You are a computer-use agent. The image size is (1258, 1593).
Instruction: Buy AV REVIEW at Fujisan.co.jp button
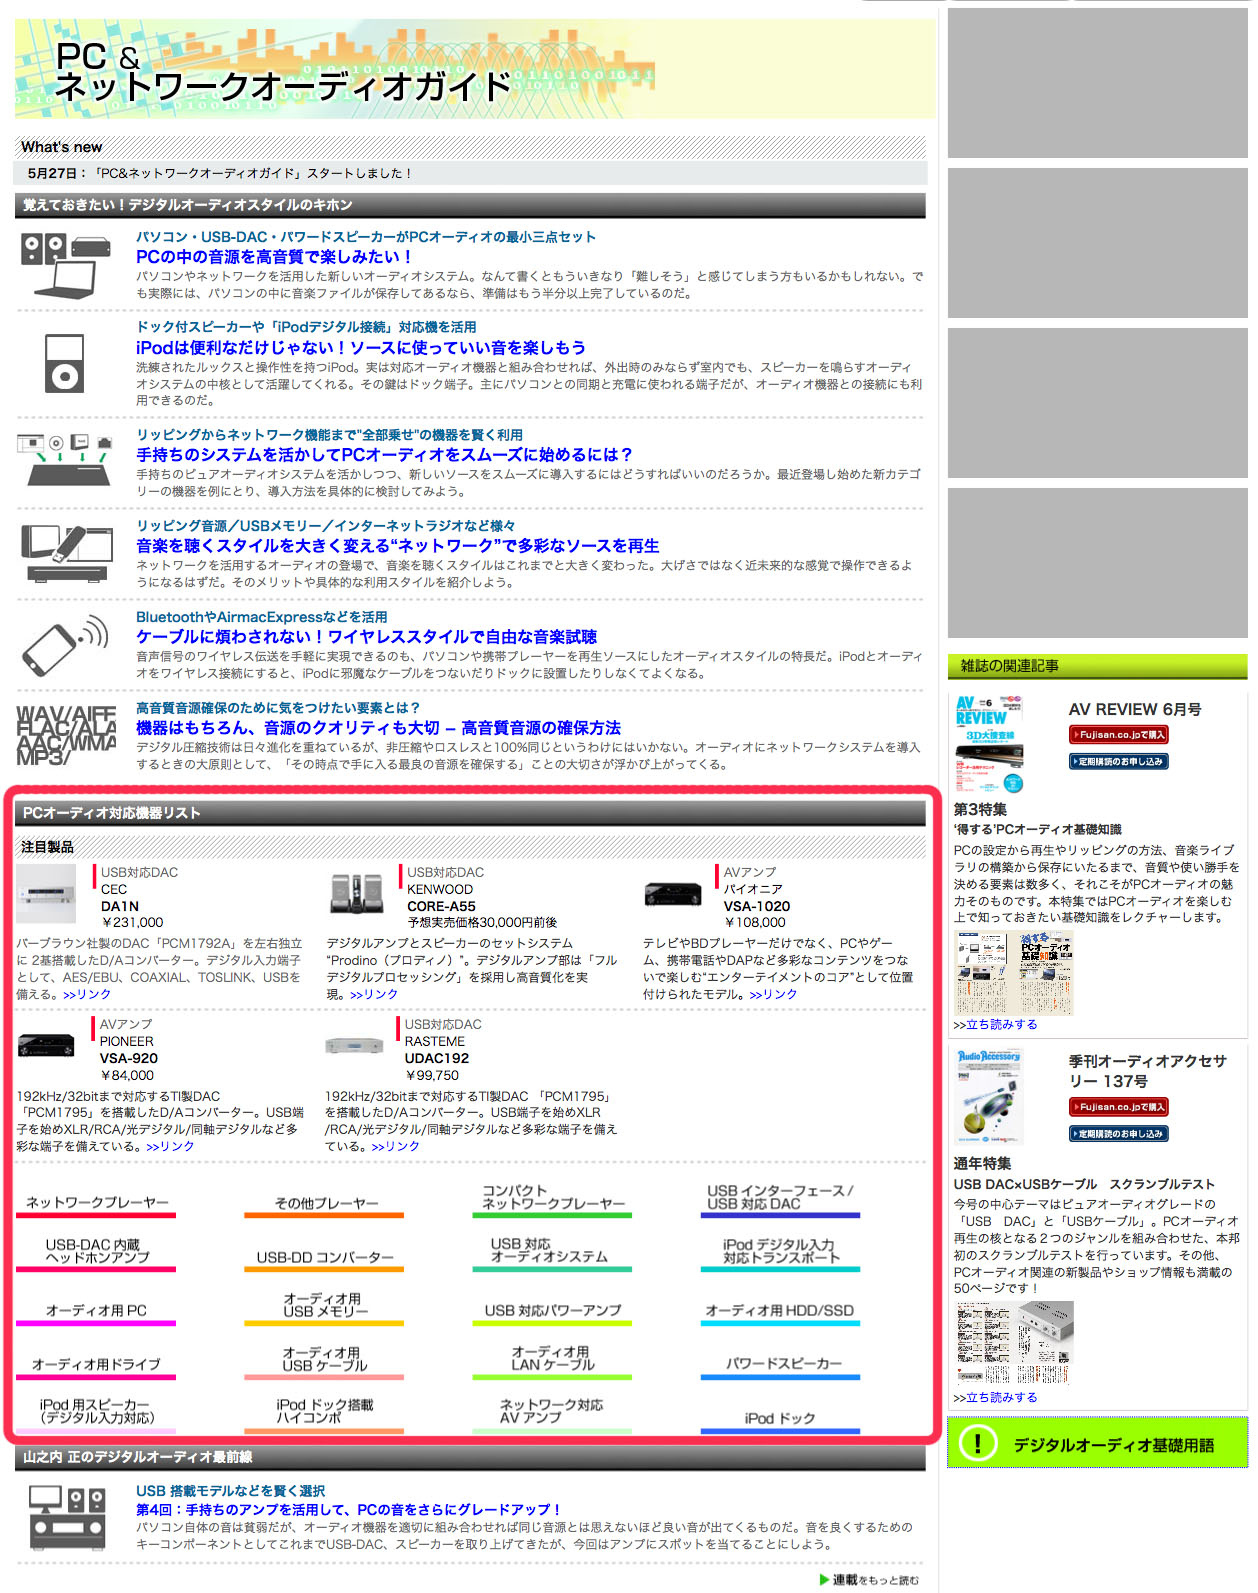[1119, 735]
